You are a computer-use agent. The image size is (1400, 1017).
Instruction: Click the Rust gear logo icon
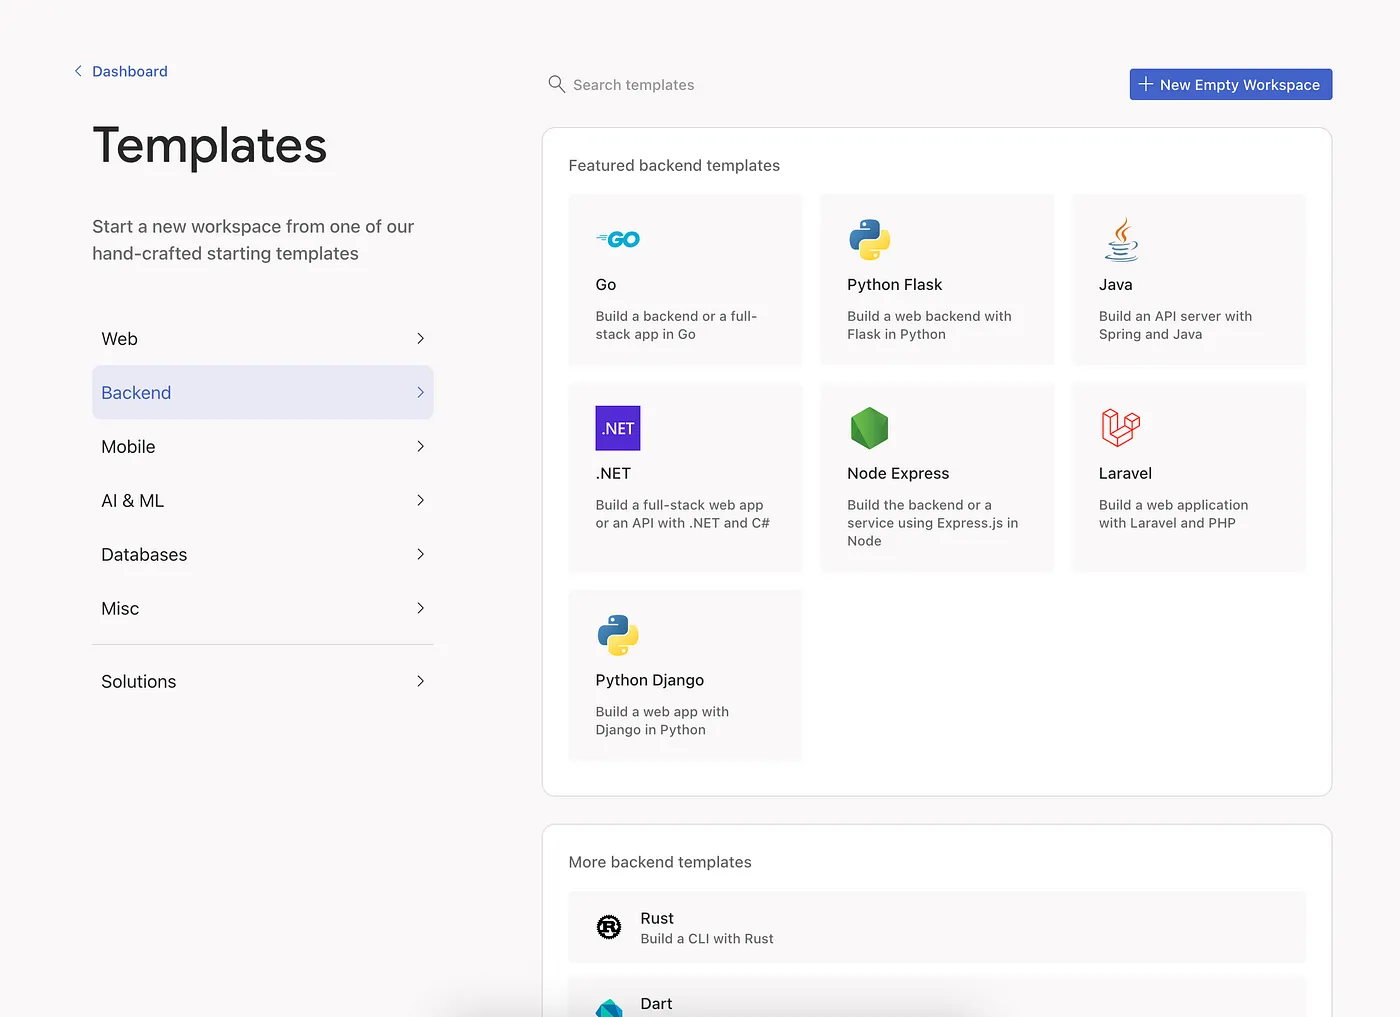[x=609, y=927]
